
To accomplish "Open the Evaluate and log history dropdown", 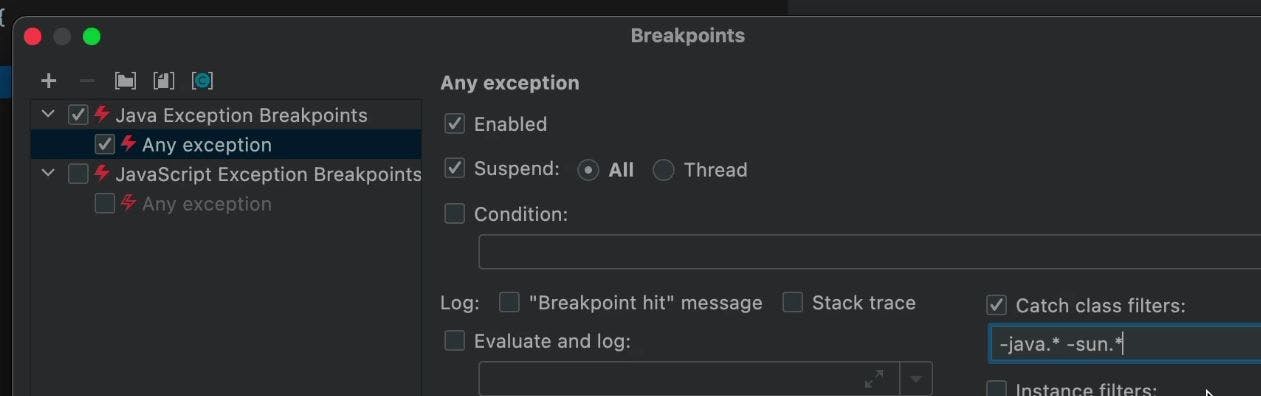I will coord(916,379).
